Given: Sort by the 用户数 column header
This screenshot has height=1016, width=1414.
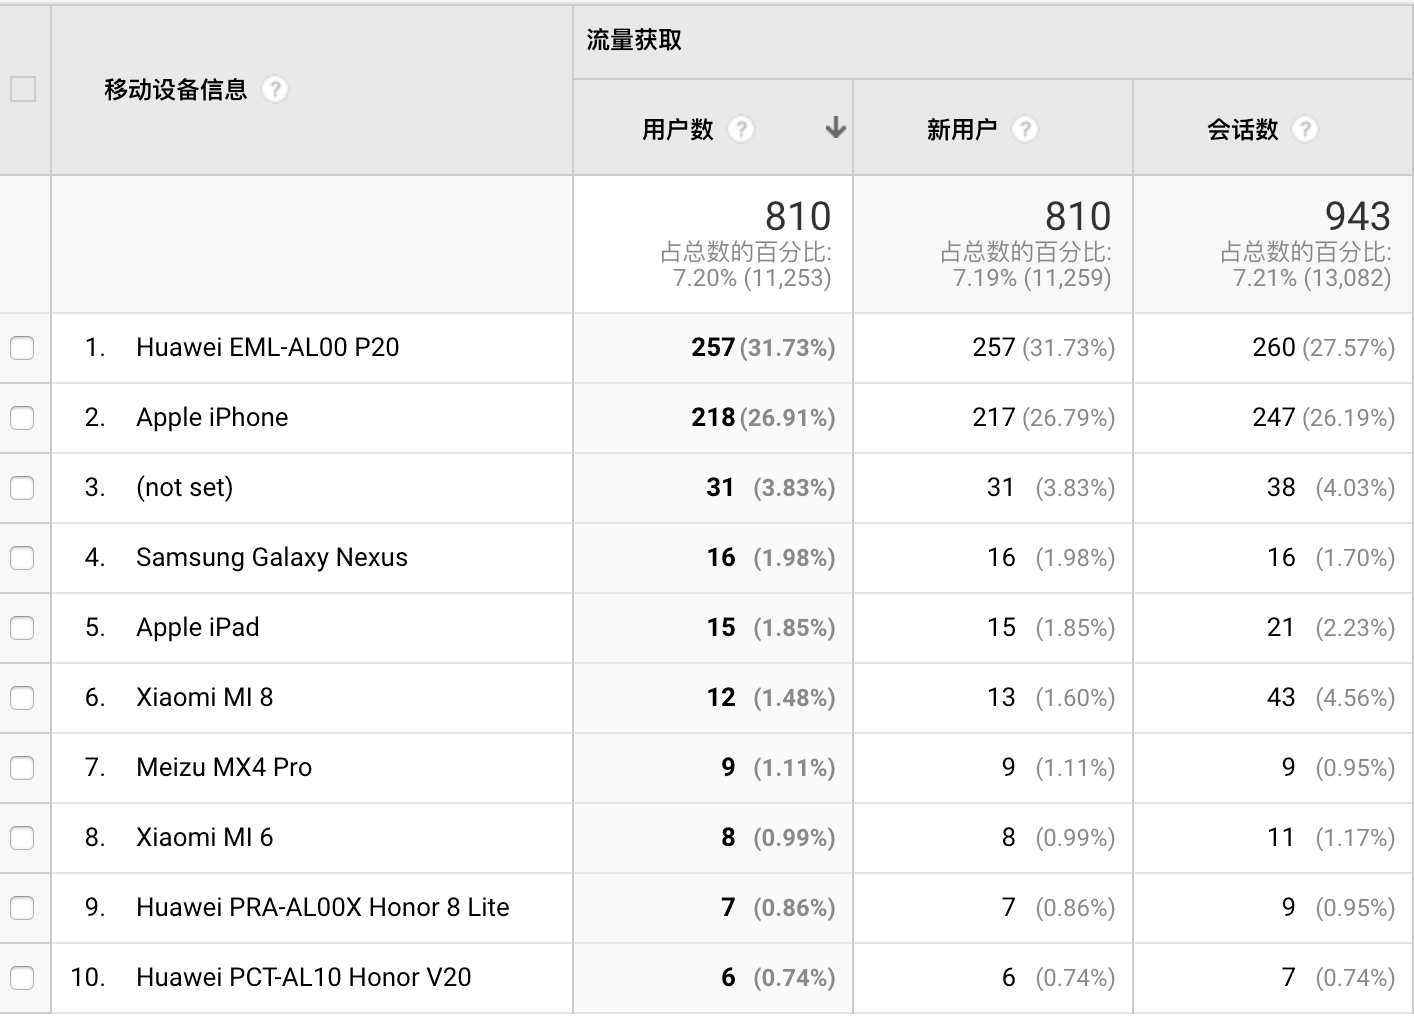Looking at the screenshot, I should [678, 129].
